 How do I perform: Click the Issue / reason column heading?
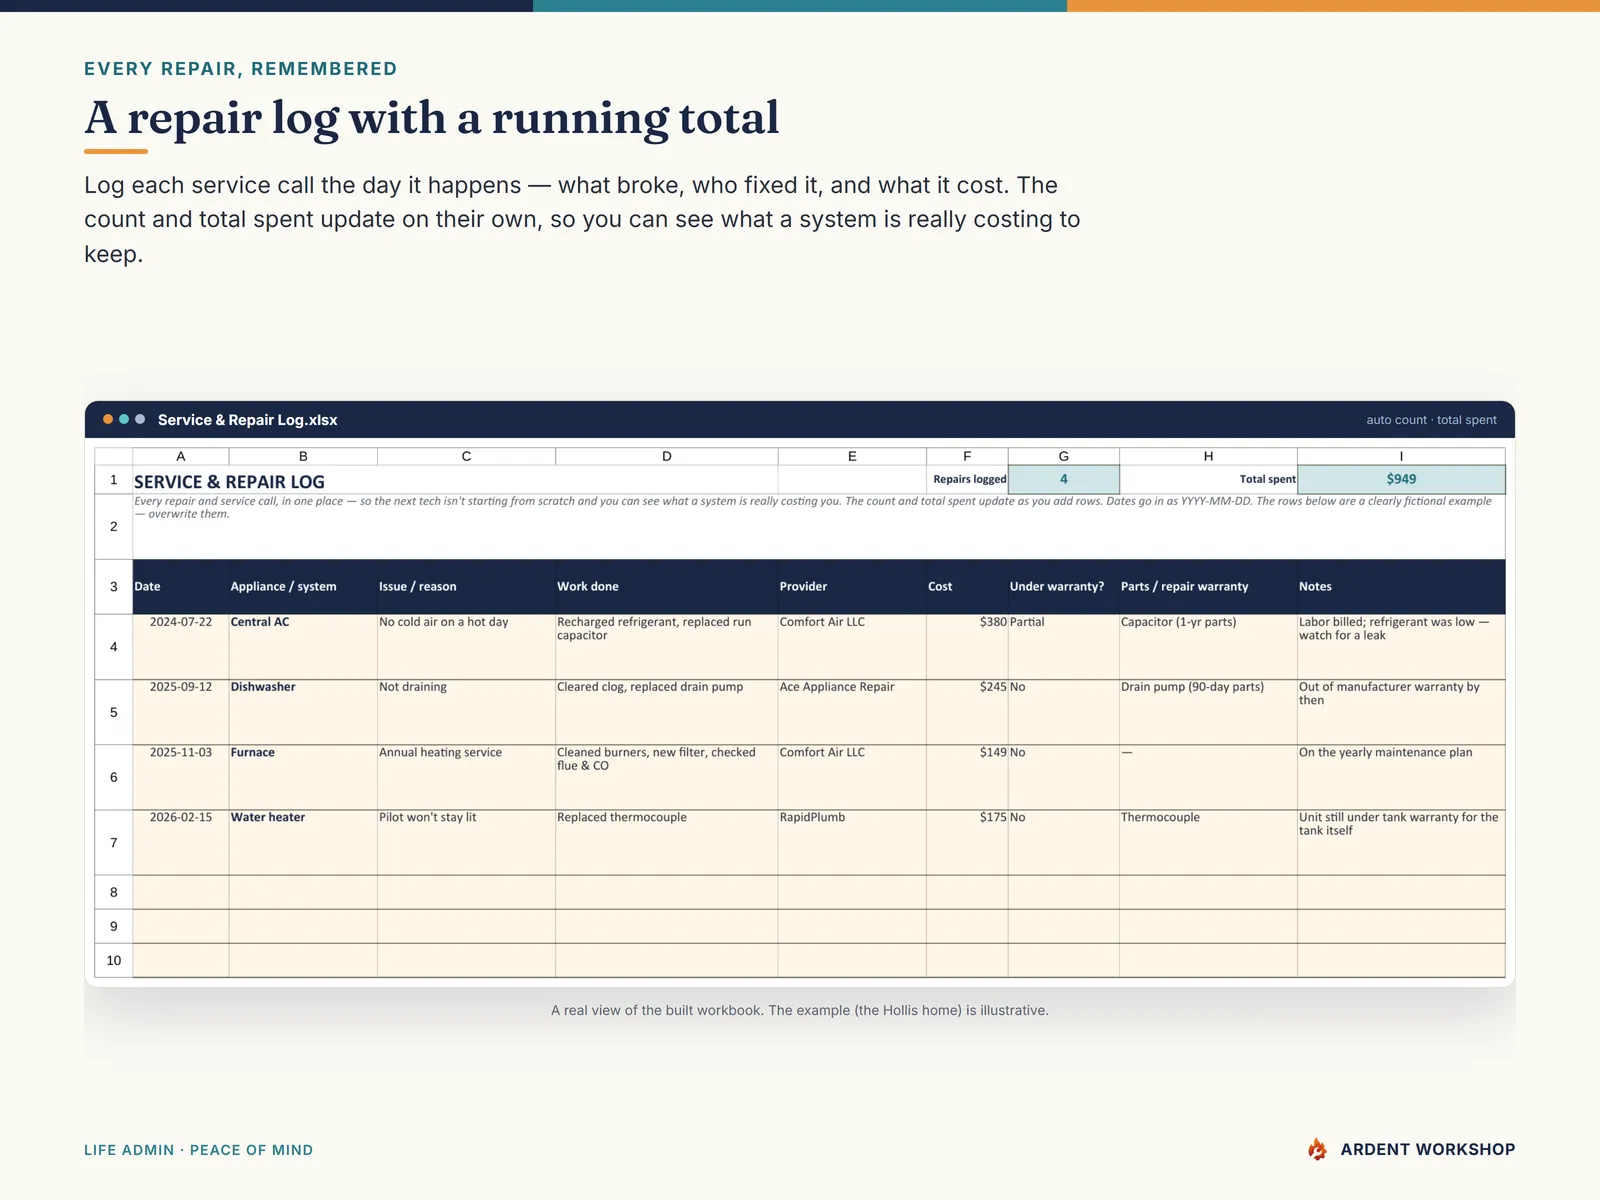[x=466, y=586]
